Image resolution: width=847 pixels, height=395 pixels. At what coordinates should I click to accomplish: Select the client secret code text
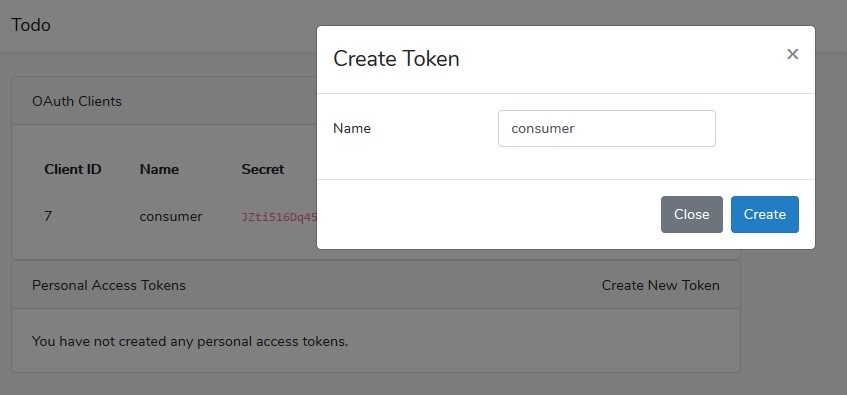pyautogui.click(x=279, y=217)
